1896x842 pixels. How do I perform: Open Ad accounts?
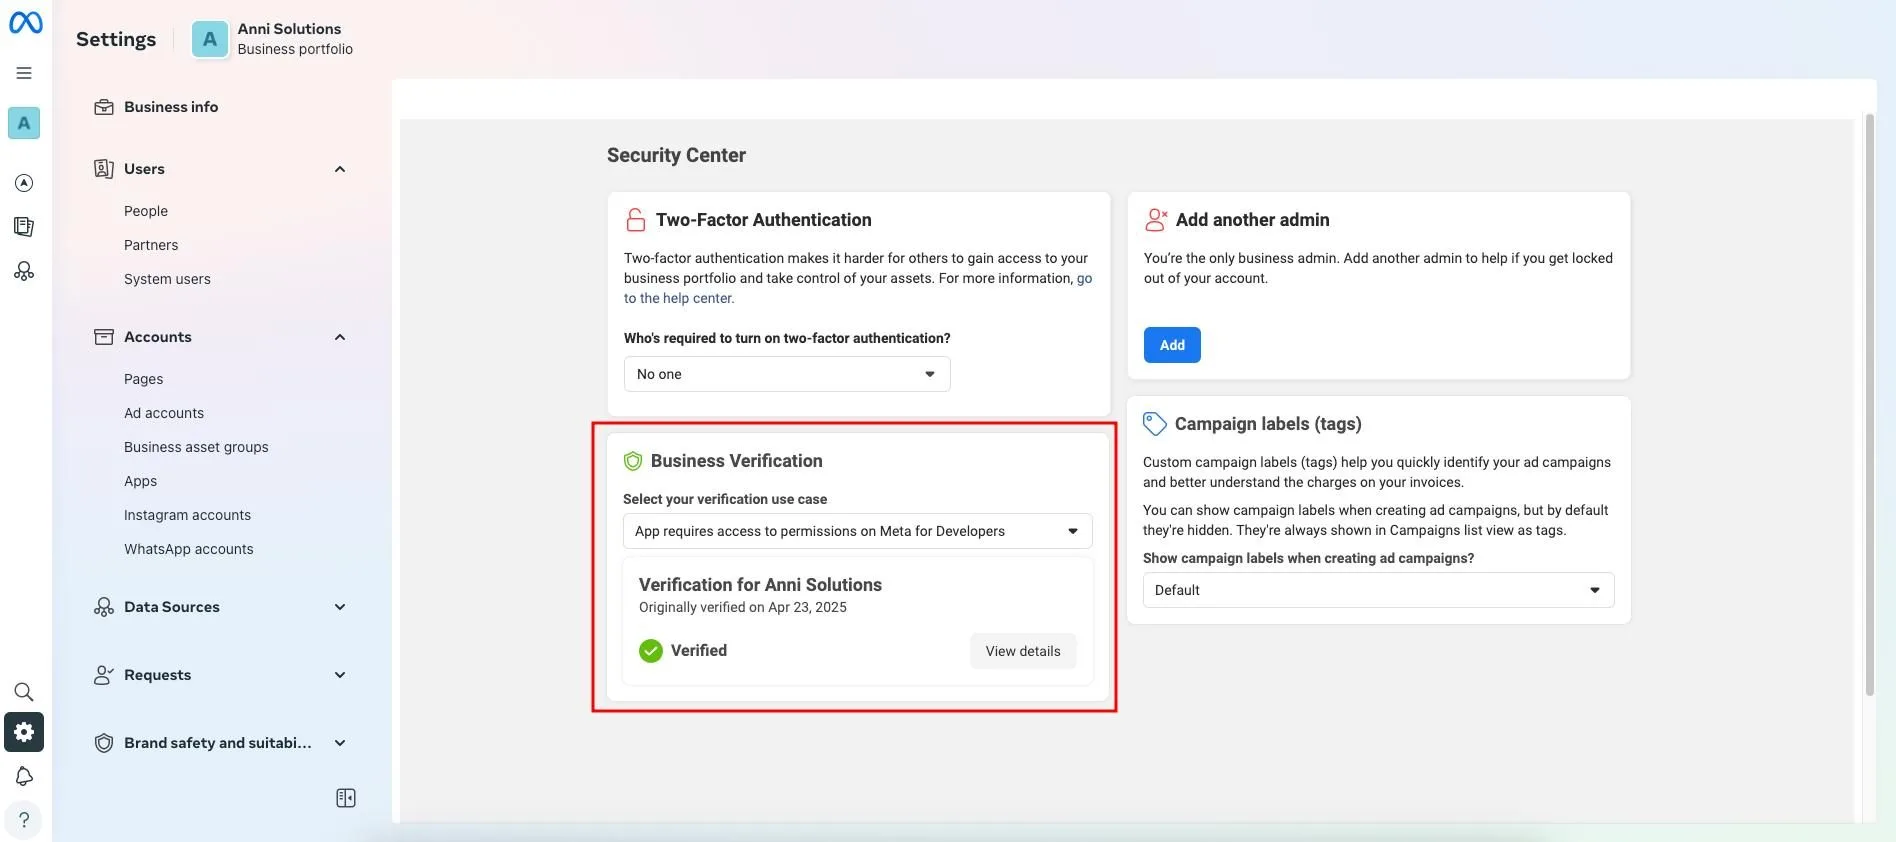(x=164, y=413)
